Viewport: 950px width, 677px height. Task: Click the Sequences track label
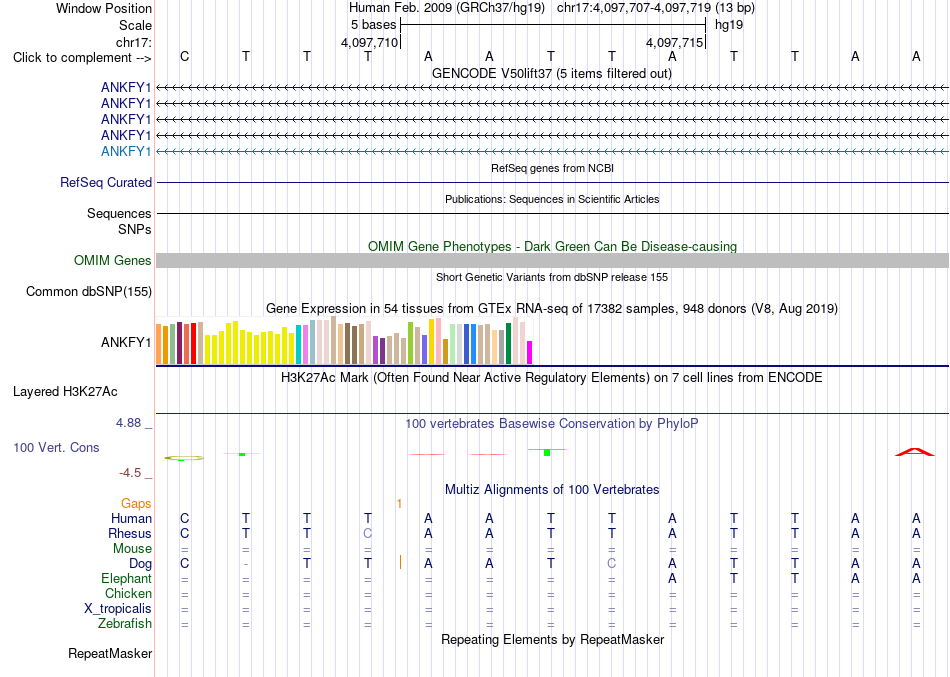pyautogui.click(x=119, y=213)
